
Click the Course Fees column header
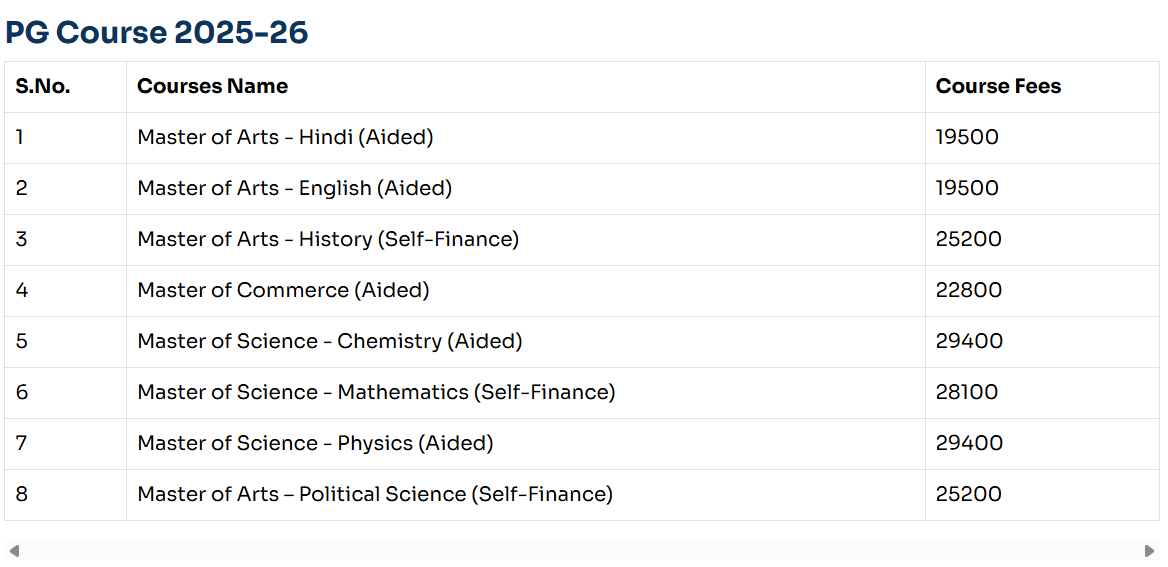click(x=998, y=87)
